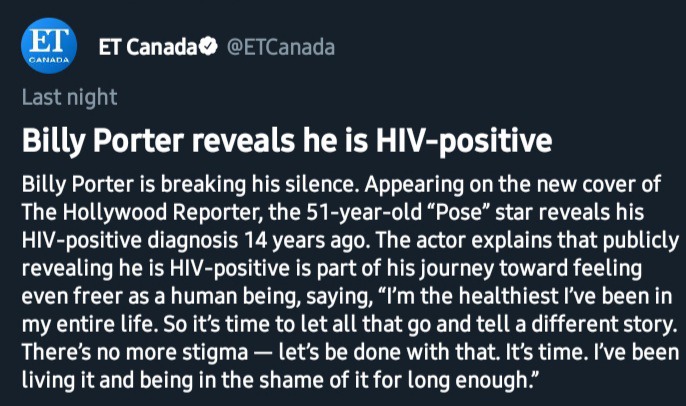Image resolution: width=686 pixels, height=406 pixels.
Task: Click the word "CANADA" in the logo
Action: pos(49,60)
